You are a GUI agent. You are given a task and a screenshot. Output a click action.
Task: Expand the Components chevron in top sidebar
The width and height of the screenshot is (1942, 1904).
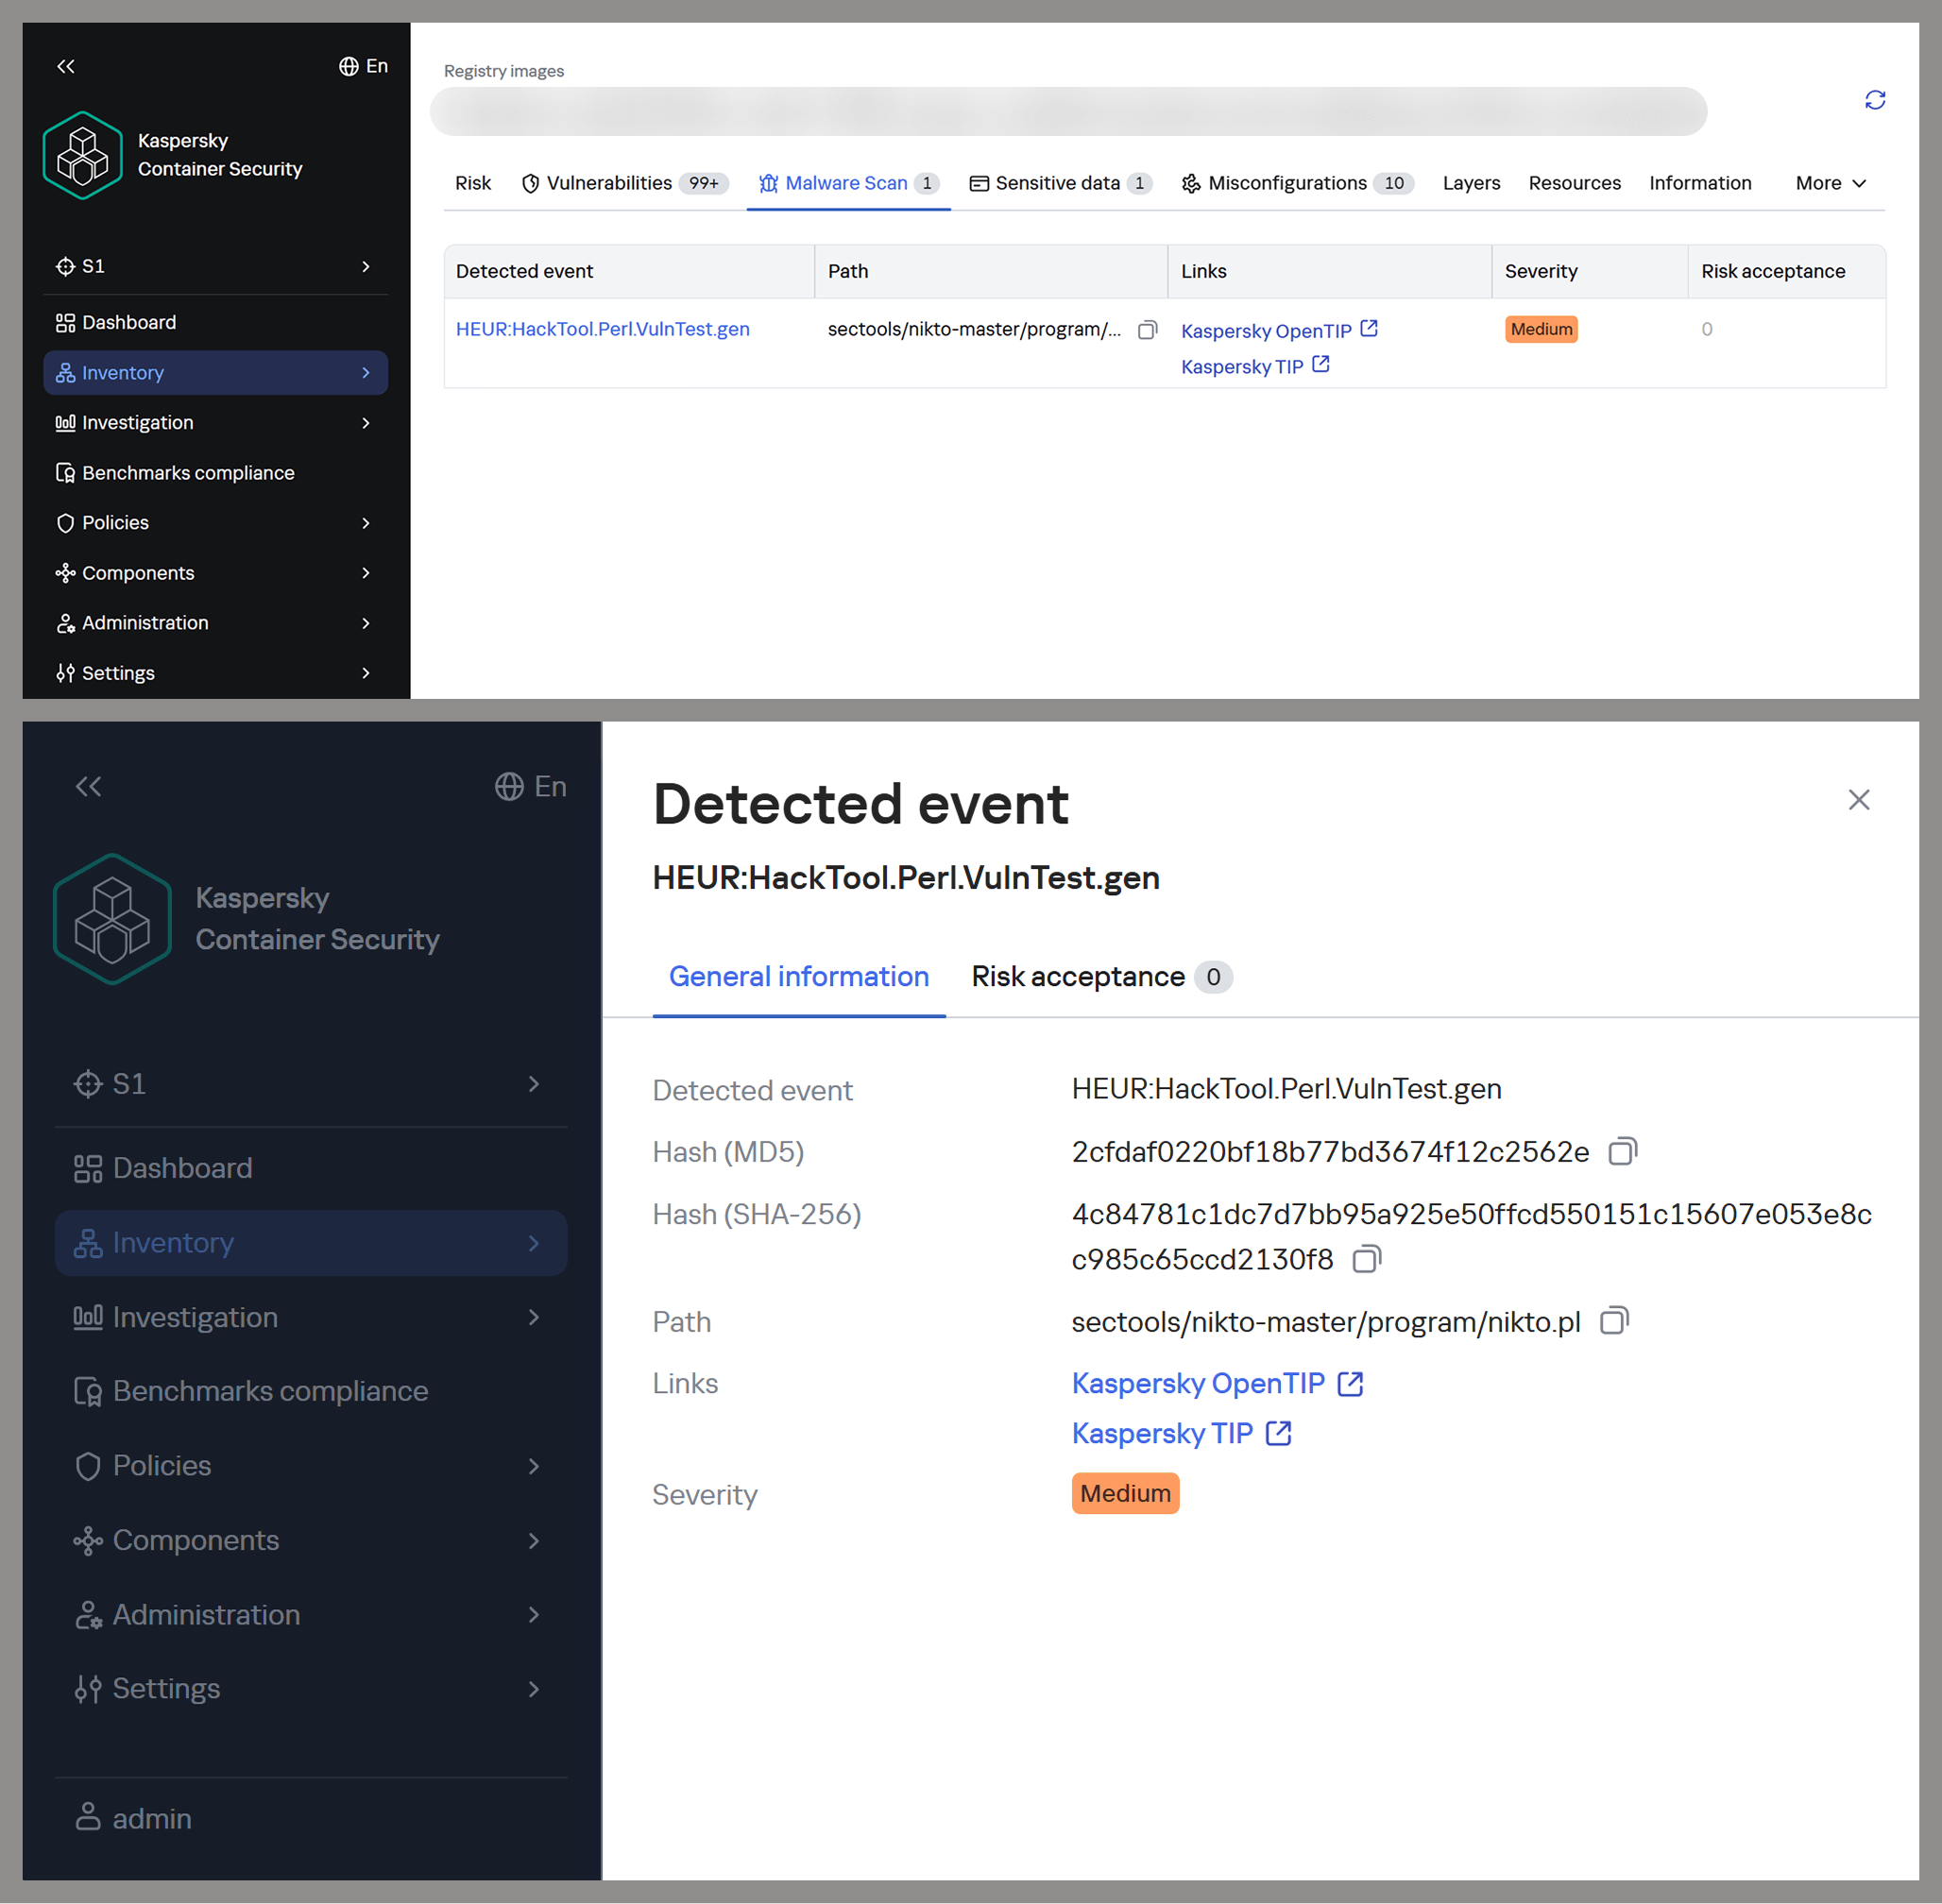(x=366, y=572)
